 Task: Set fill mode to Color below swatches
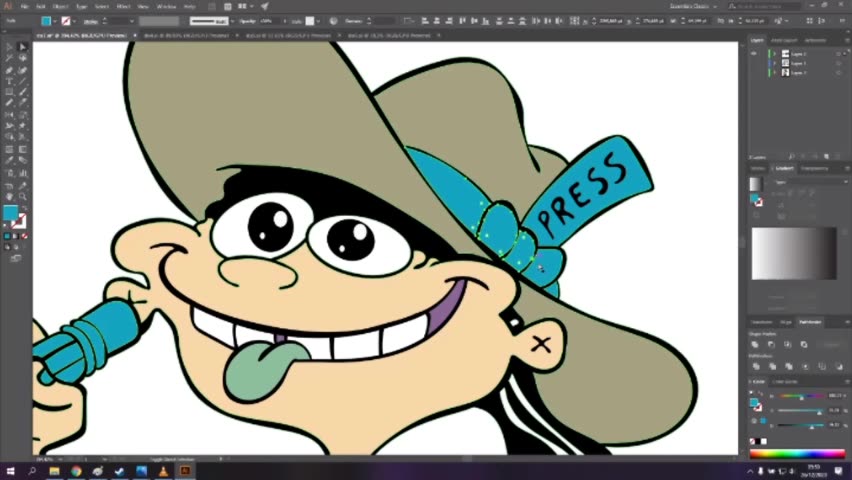coord(7,236)
